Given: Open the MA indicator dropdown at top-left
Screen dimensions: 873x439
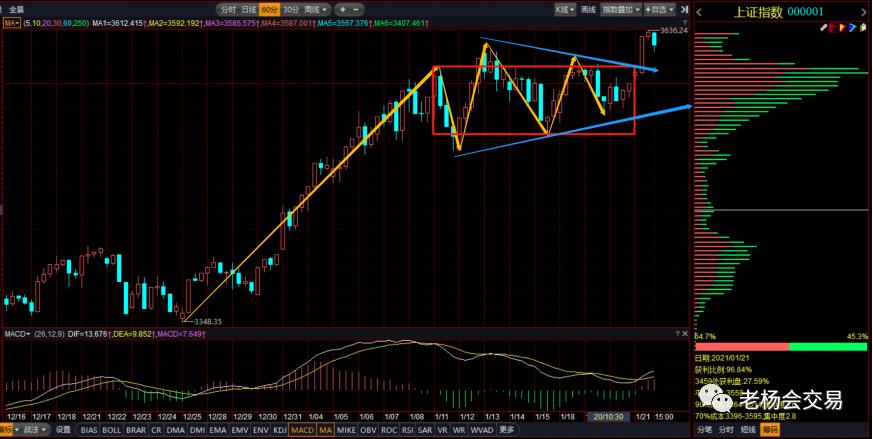Looking at the screenshot, I should 12,23.
